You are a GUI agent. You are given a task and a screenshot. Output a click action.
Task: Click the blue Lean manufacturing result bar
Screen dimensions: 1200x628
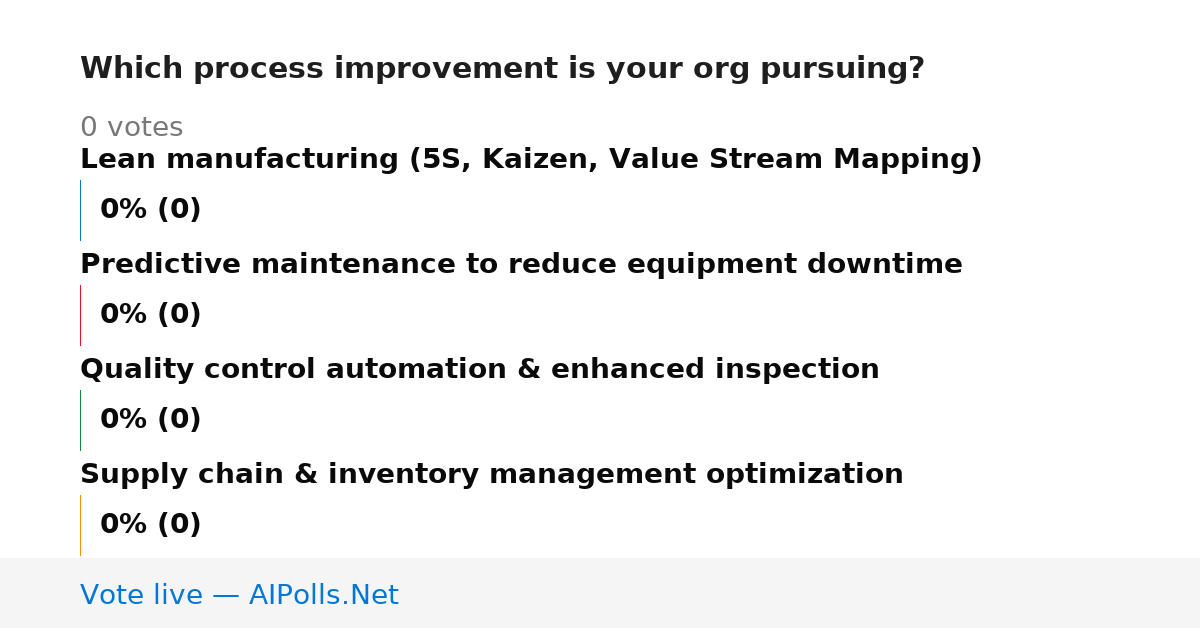(x=80, y=210)
